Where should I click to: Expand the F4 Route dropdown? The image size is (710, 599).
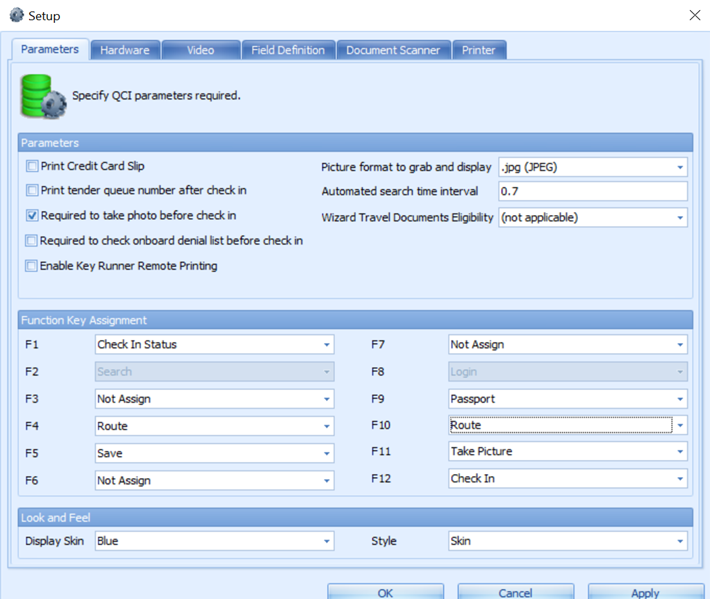click(x=215, y=426)
